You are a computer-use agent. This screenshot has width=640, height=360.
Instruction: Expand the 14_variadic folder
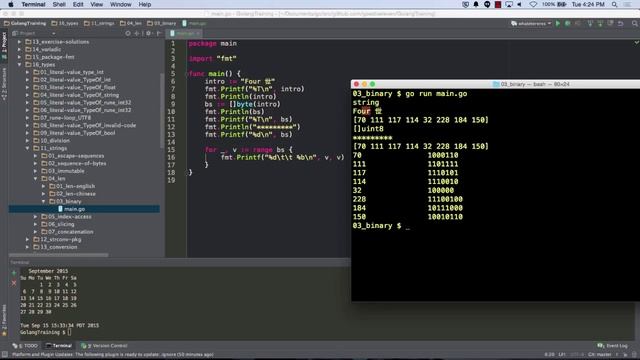pyautogui.click(x=19, y=49)
